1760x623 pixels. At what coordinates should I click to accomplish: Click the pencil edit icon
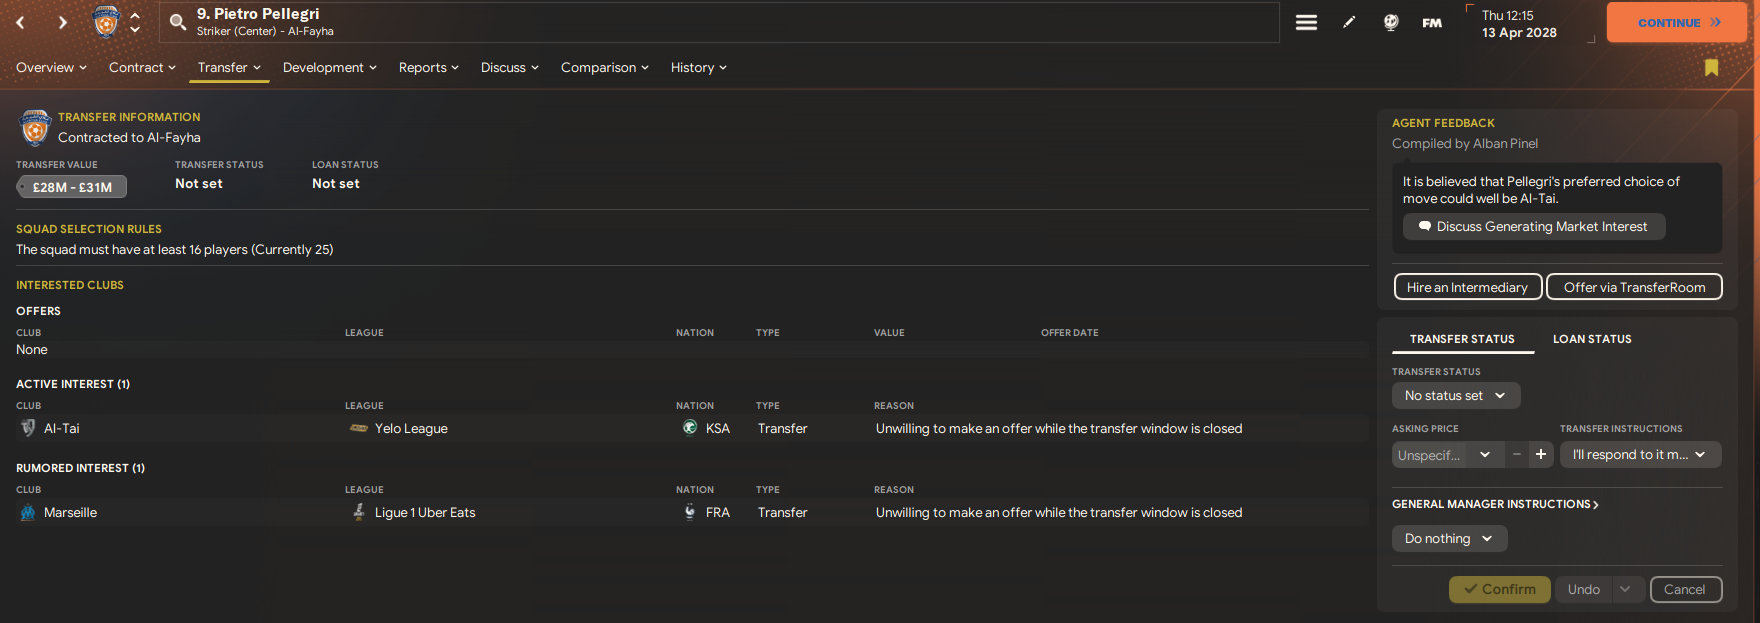tap(1349, 22)
